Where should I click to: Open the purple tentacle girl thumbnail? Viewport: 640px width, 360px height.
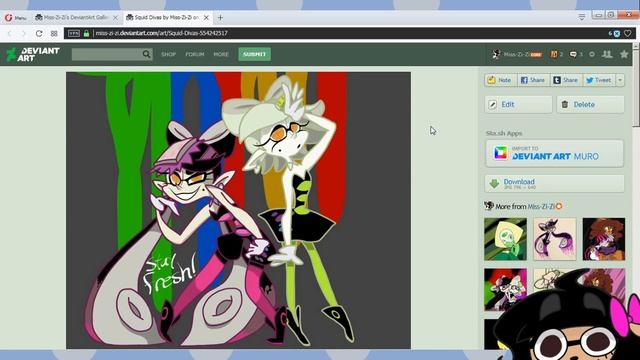click(x=554, y=239)
